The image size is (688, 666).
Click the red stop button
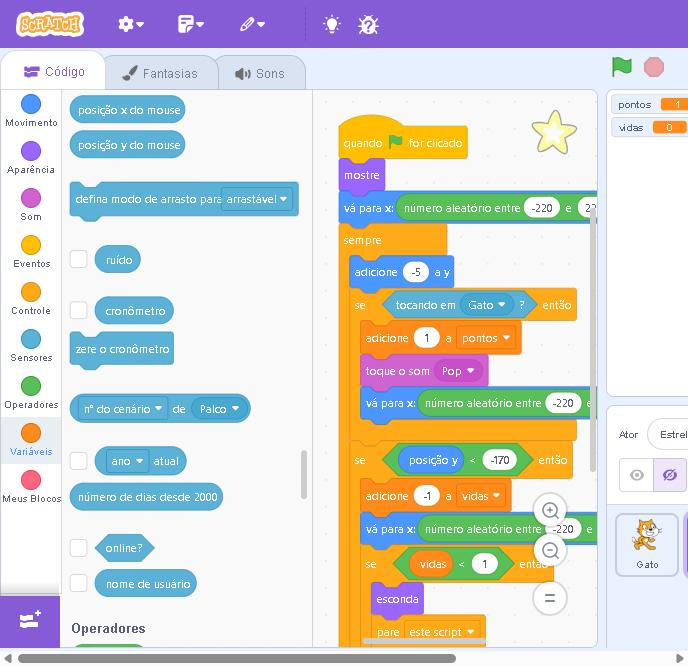653,67
